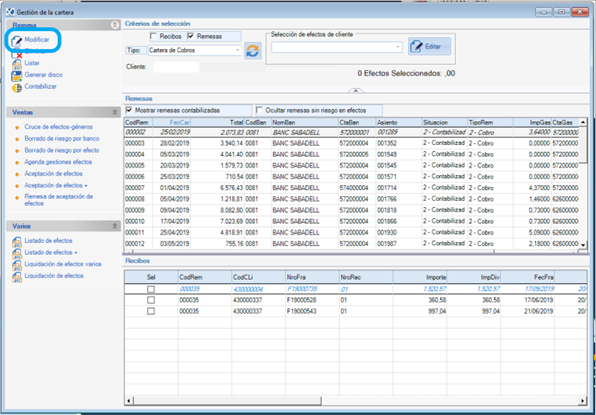Click the Modificar pencil icon
Image resolution: width=596 pixels, height=415 pixels.
click(17, 41)
